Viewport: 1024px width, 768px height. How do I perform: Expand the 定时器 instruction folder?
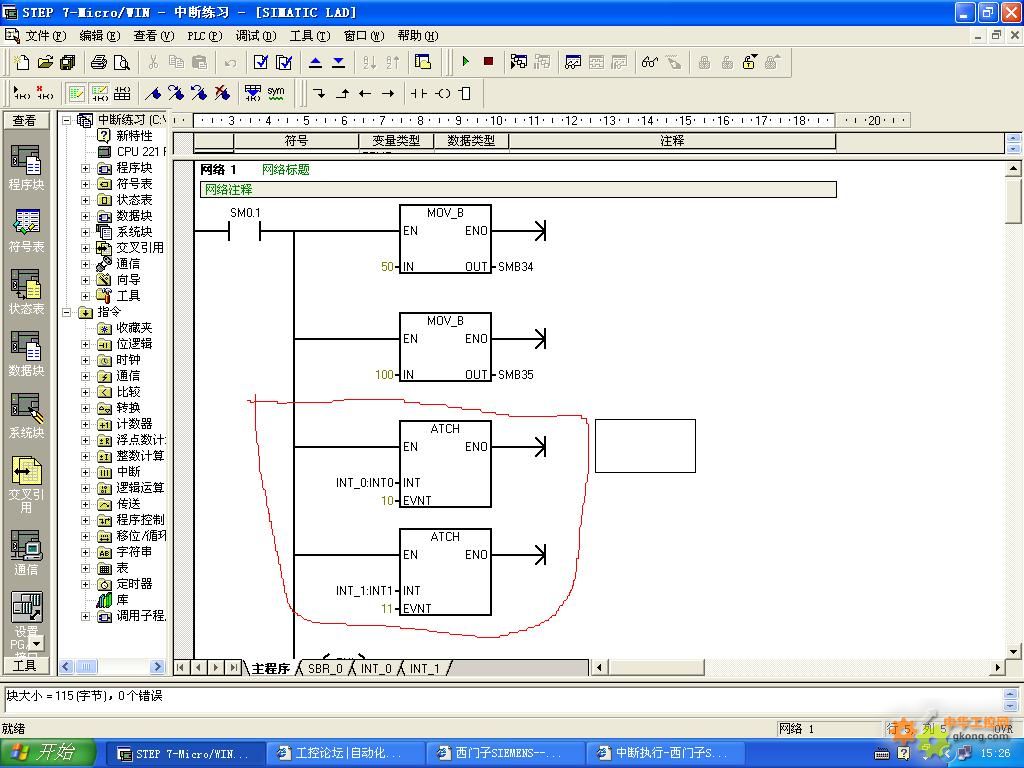click(86, 584)
